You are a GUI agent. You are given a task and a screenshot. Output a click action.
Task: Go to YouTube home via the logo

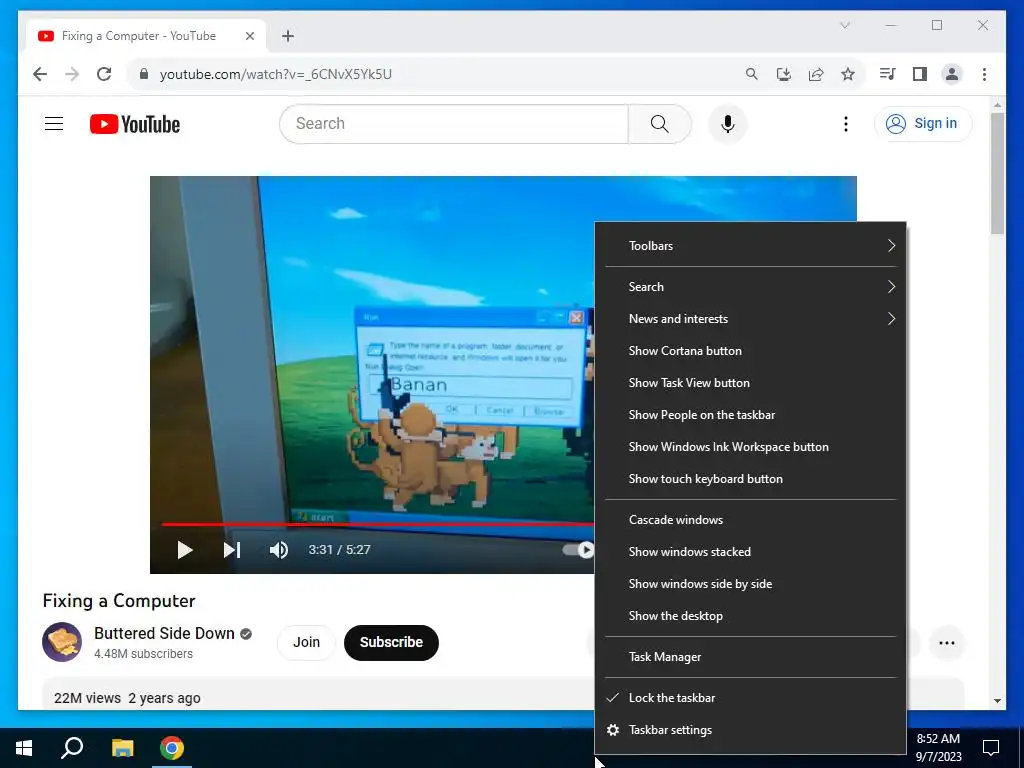pyautogui.click(x=135, y=124)
